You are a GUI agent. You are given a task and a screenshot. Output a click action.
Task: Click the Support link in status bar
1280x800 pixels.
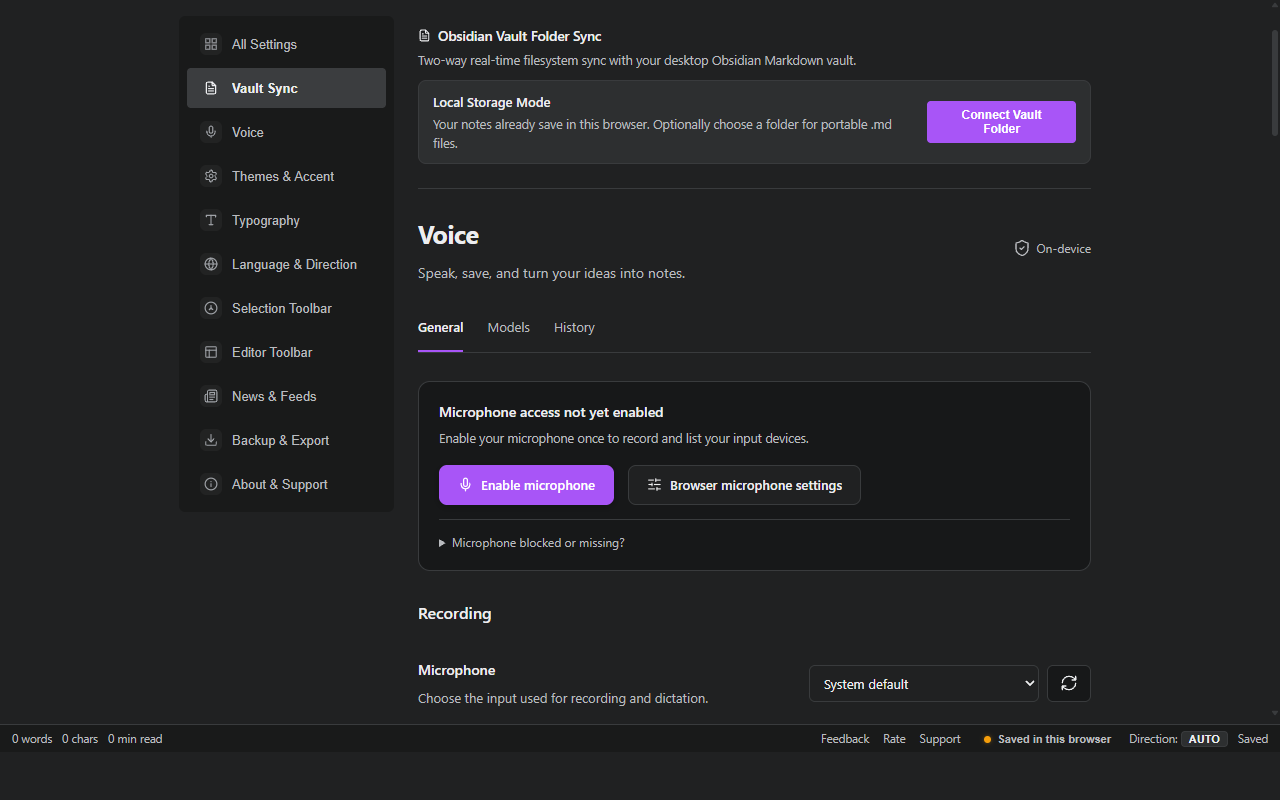[940, 739]
